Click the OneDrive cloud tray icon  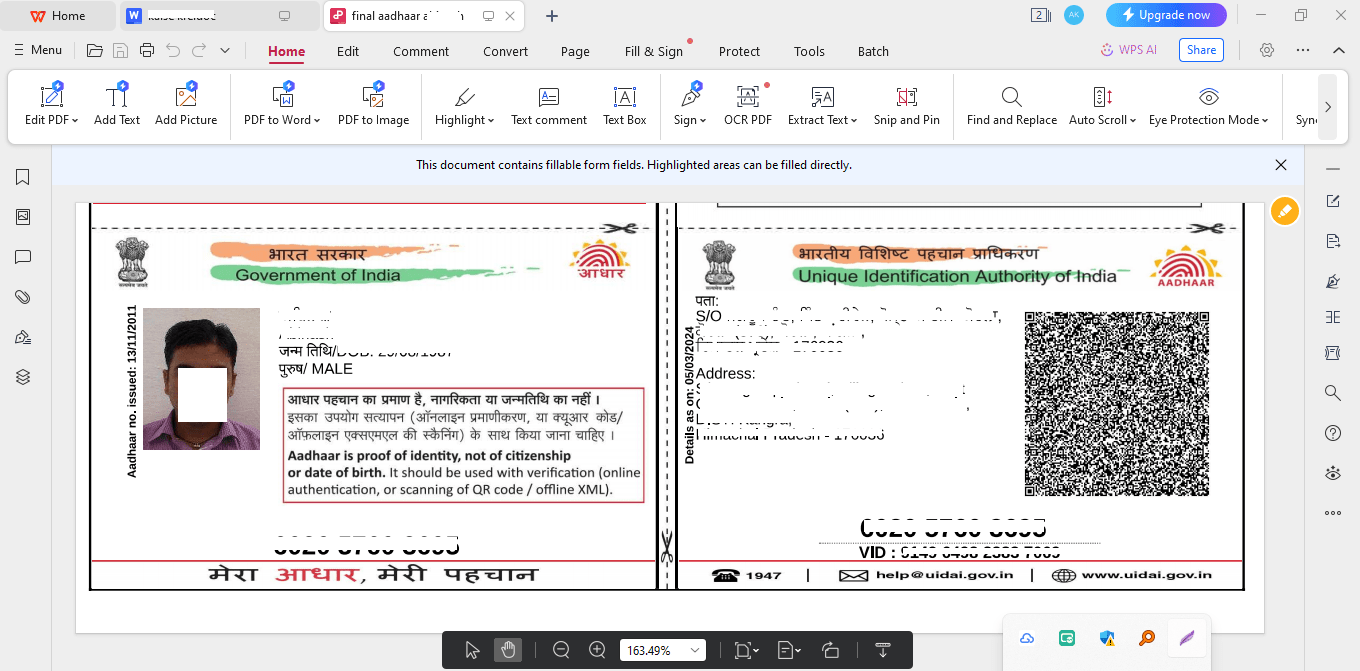1027,638
